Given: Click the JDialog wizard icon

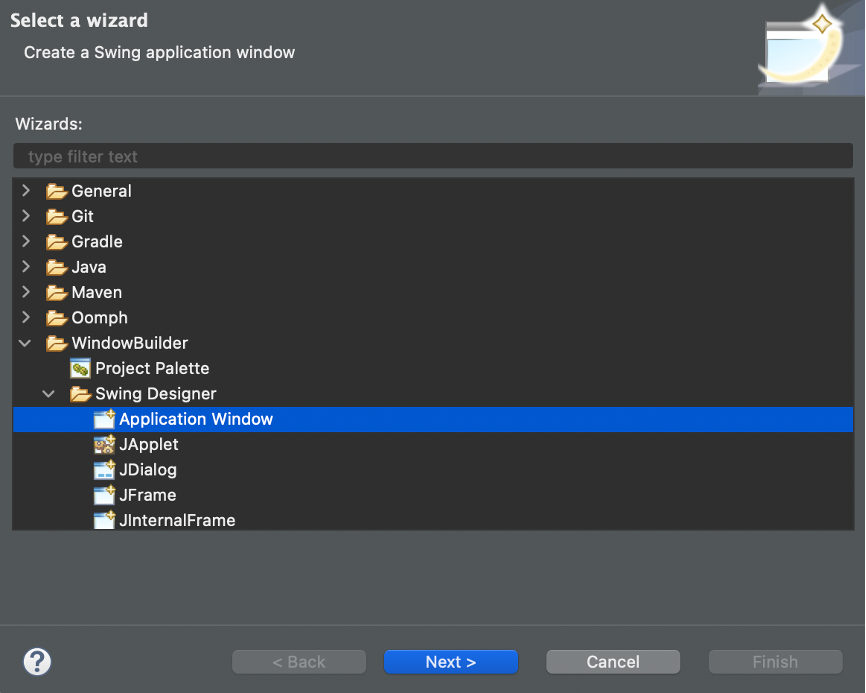Looking at the screenshot, I should pos(104,470).
